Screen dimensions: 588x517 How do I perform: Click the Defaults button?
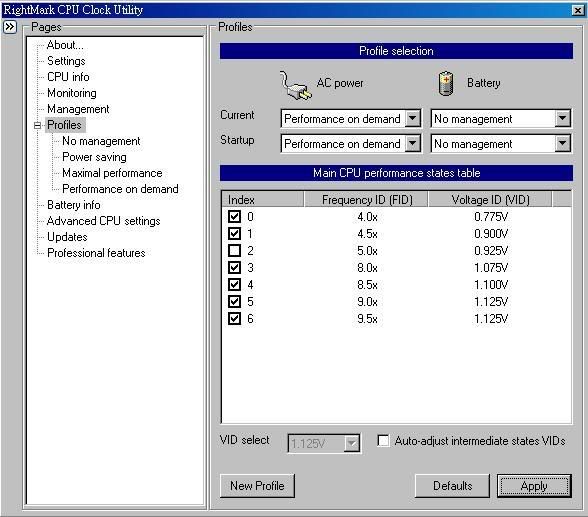click(452, 486)
